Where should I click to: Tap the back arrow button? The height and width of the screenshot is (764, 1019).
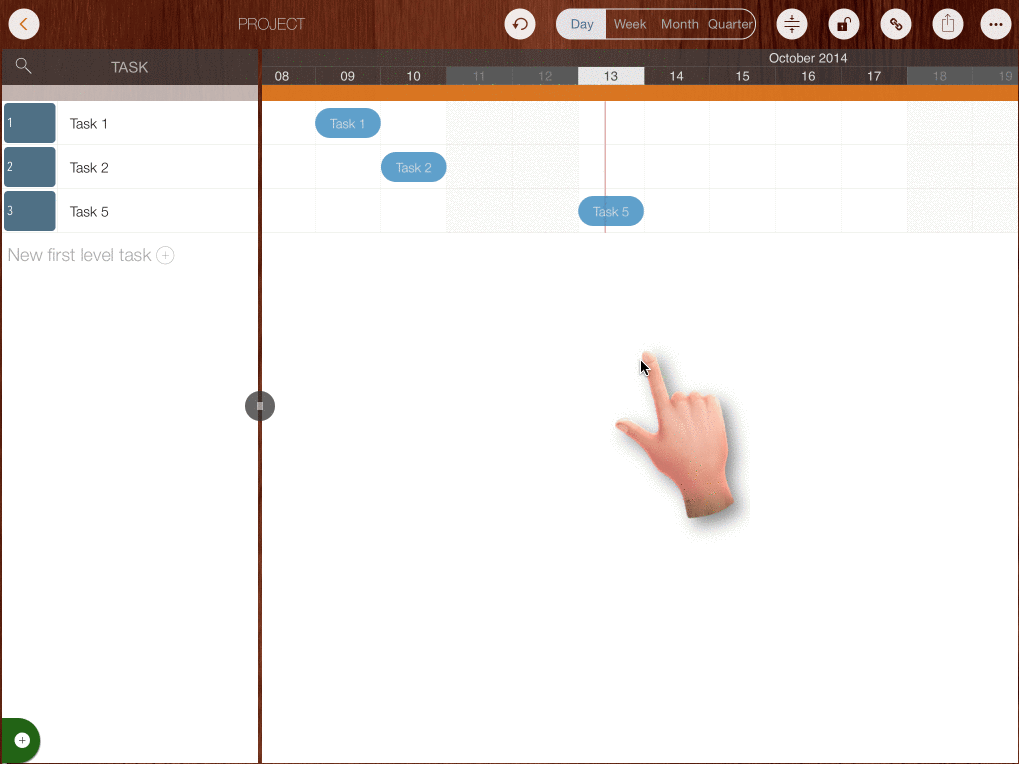click(x=23, y=24)
